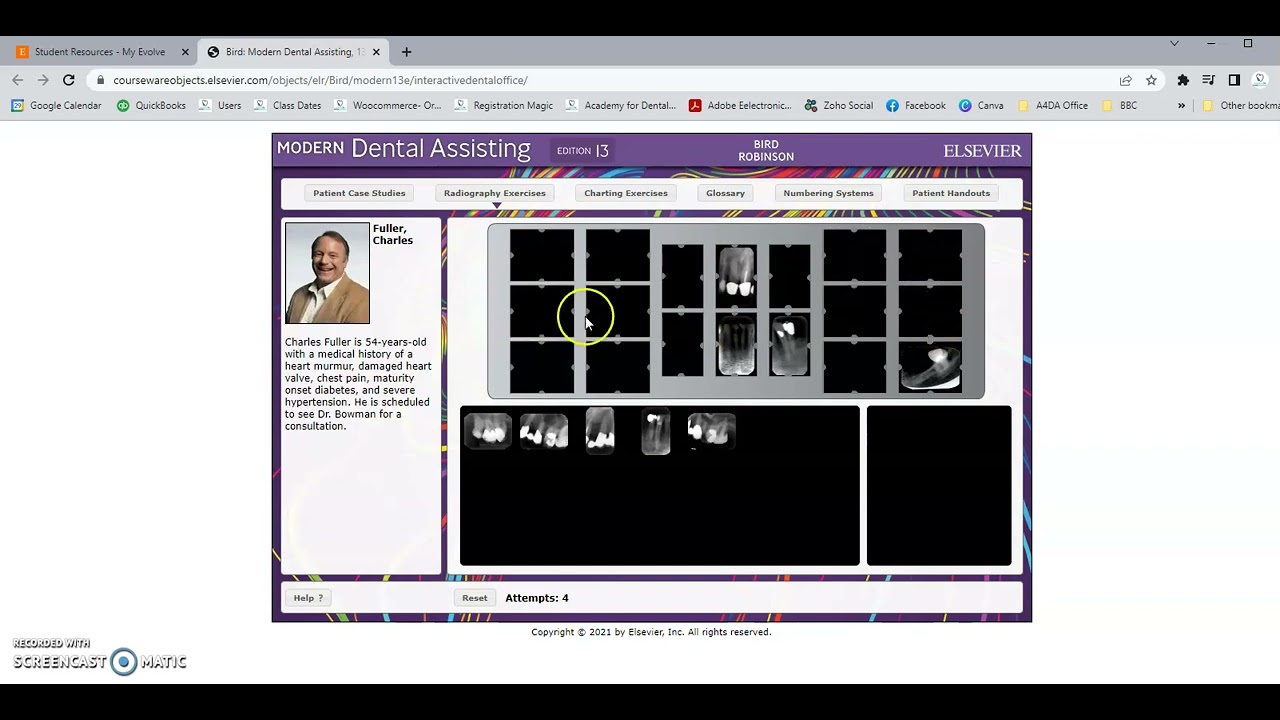Close the Bird: Modern Dental Assisting tab

[x=376, y=52]
